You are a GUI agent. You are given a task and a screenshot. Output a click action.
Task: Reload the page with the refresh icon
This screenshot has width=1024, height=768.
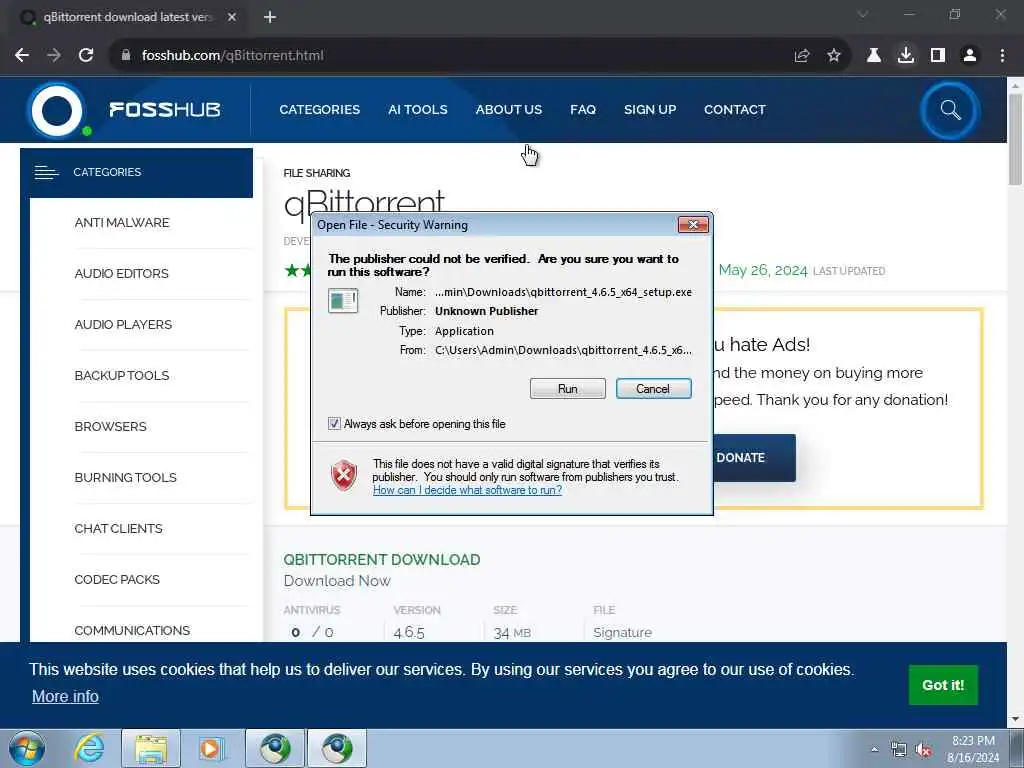click(x=86, y=56)
